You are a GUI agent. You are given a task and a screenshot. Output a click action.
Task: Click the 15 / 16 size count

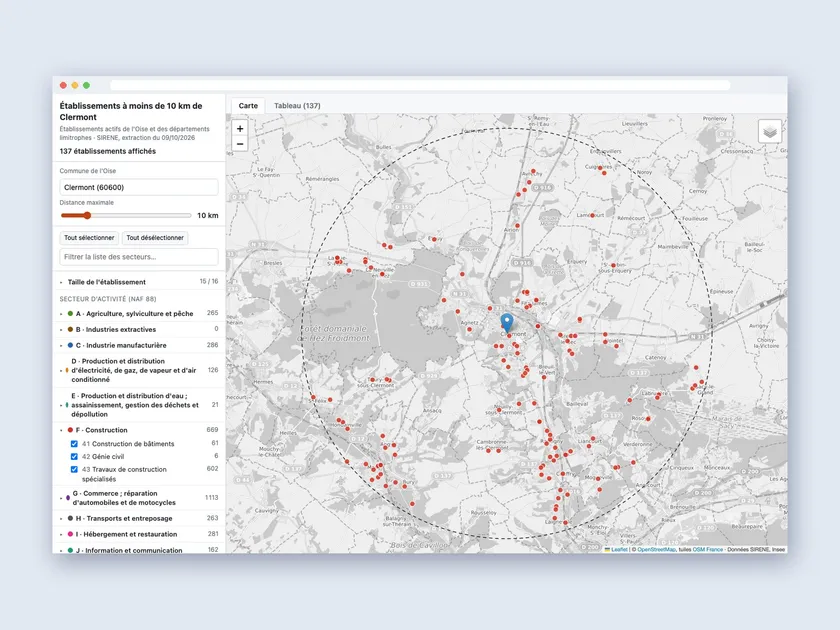pos(209,281)
